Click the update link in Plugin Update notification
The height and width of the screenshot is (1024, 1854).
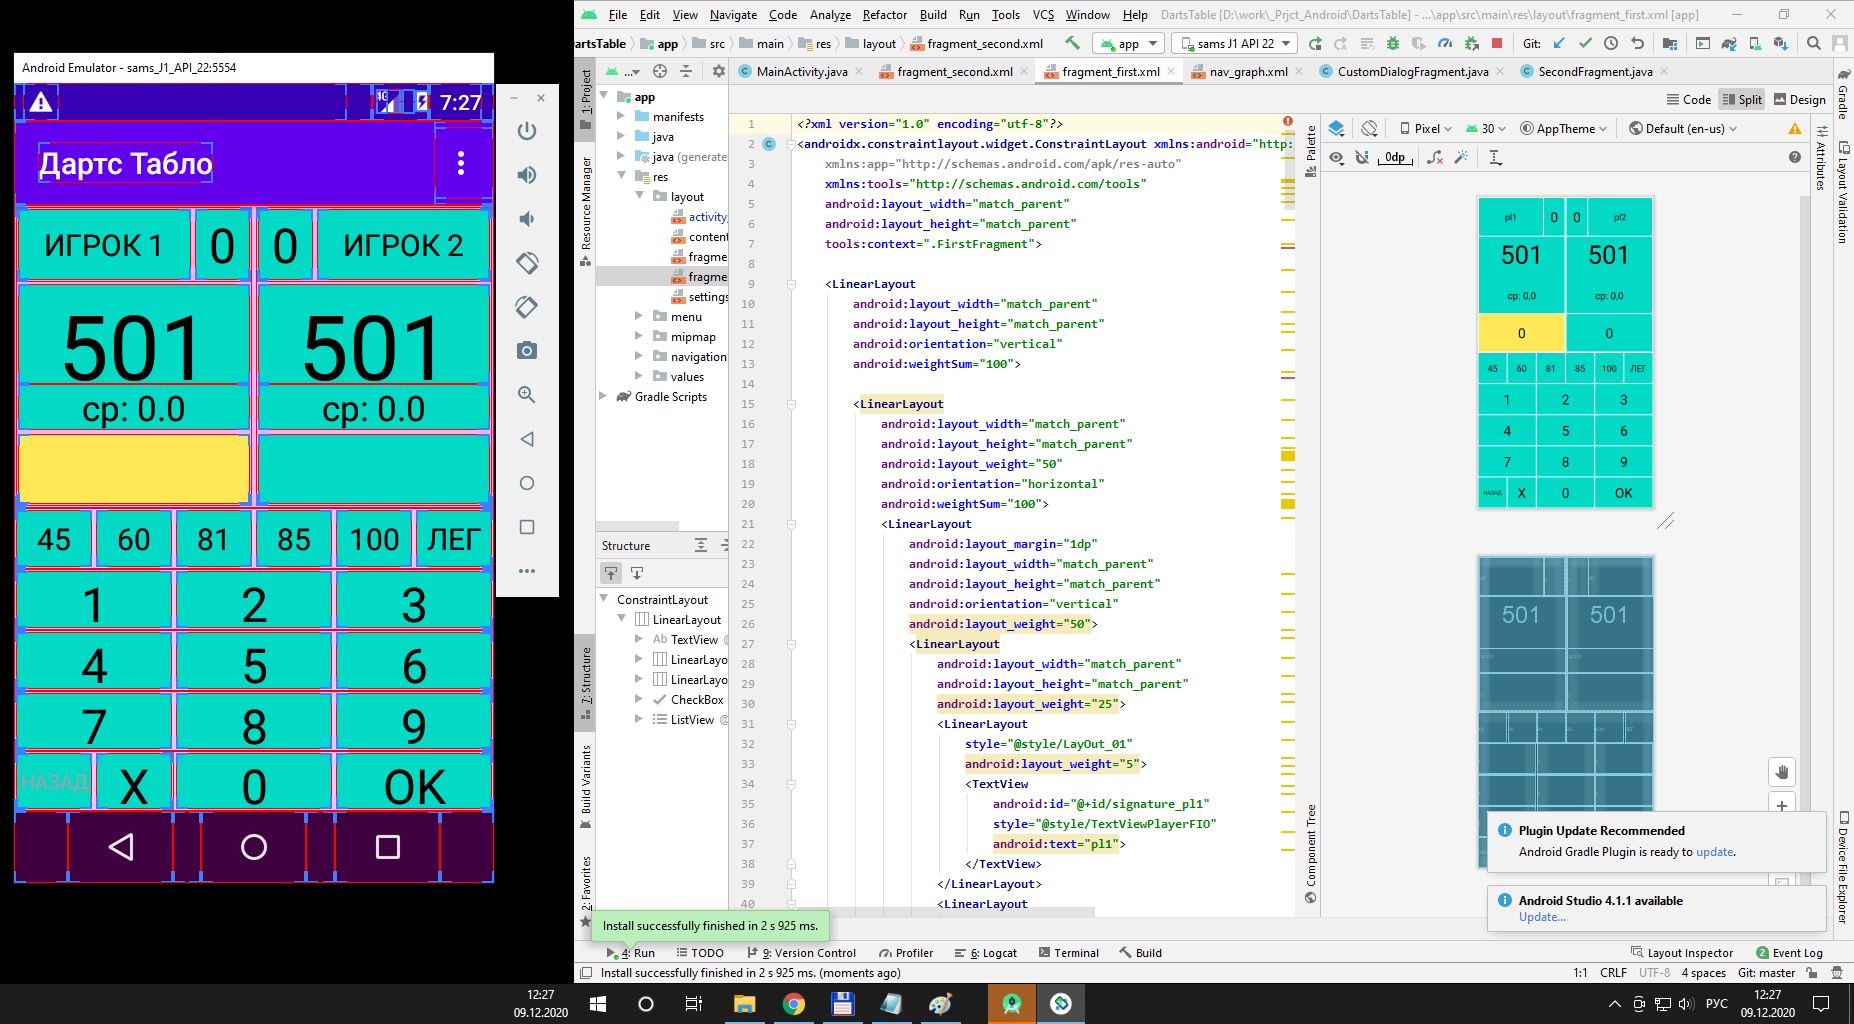pyautogui.click(x=1714, y=852)
